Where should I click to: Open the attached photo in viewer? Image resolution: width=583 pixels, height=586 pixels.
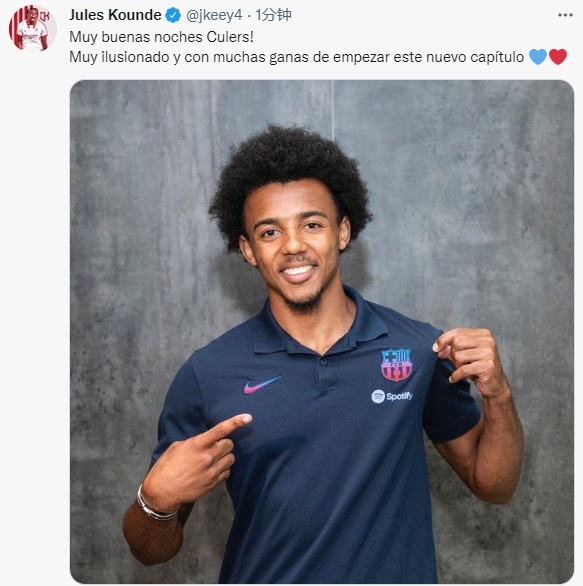click(322, 331)
